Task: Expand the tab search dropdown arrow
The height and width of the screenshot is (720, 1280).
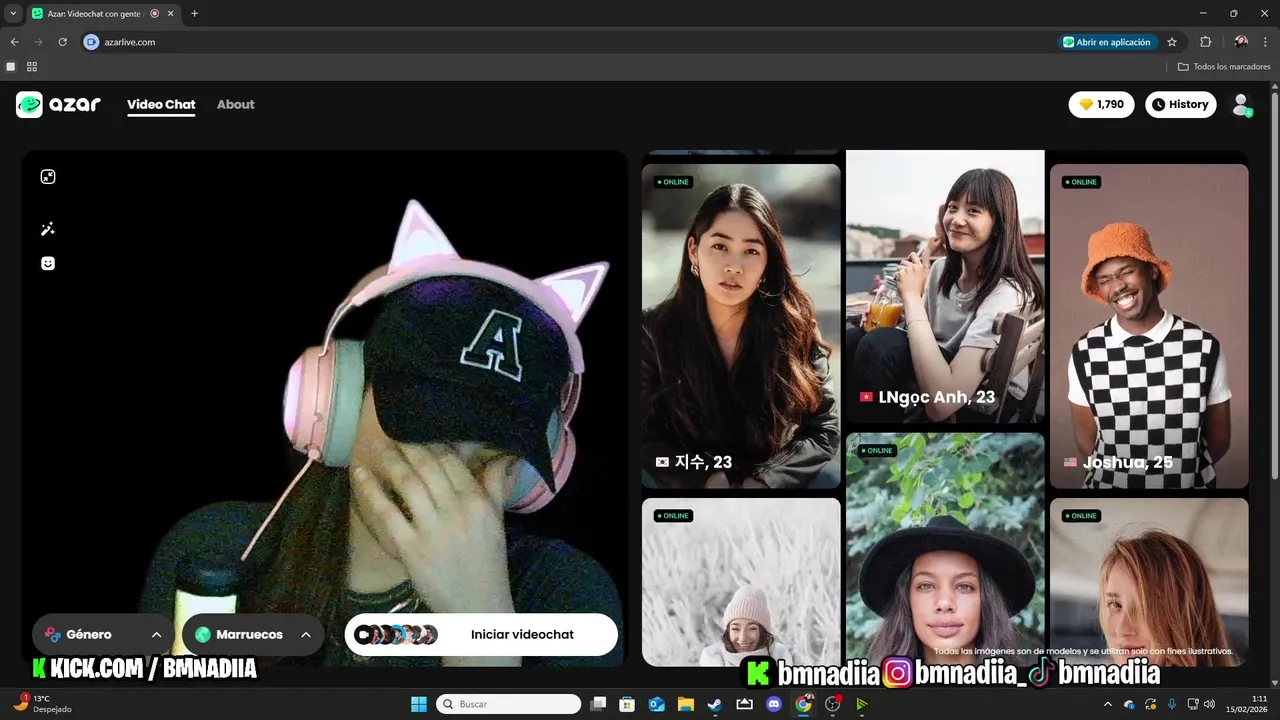Action: pyautogui.click(x=13, y=13)
